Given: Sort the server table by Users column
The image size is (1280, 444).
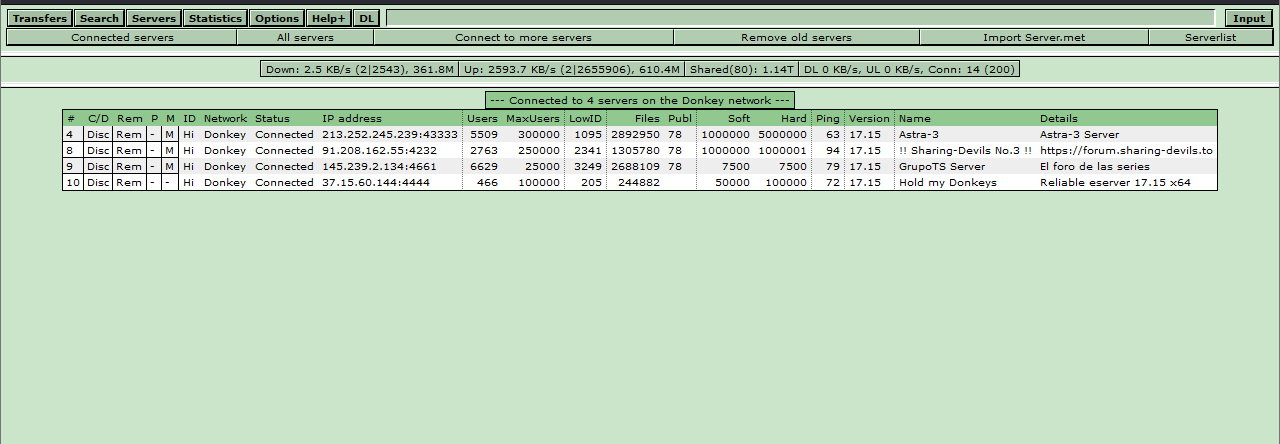Looking at the screenshot, I should click(x=482, y=118).
